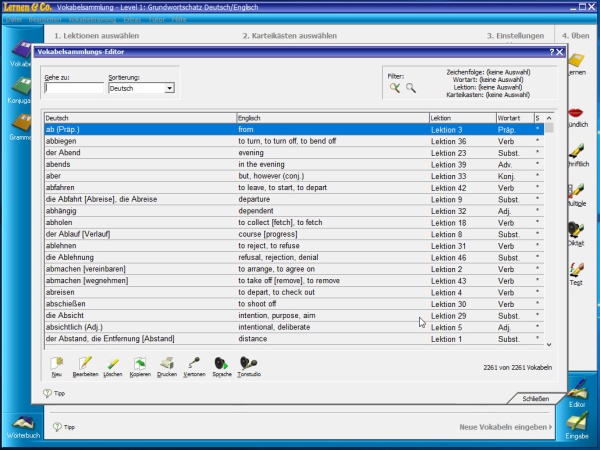
Task: Click the Multiple choice icon in sidebar
Action: (576, 190)
